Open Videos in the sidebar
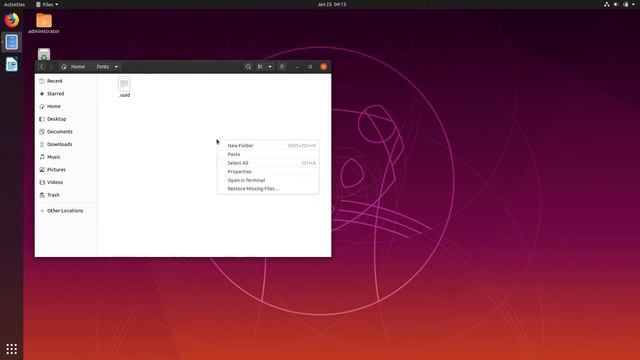 66,182
